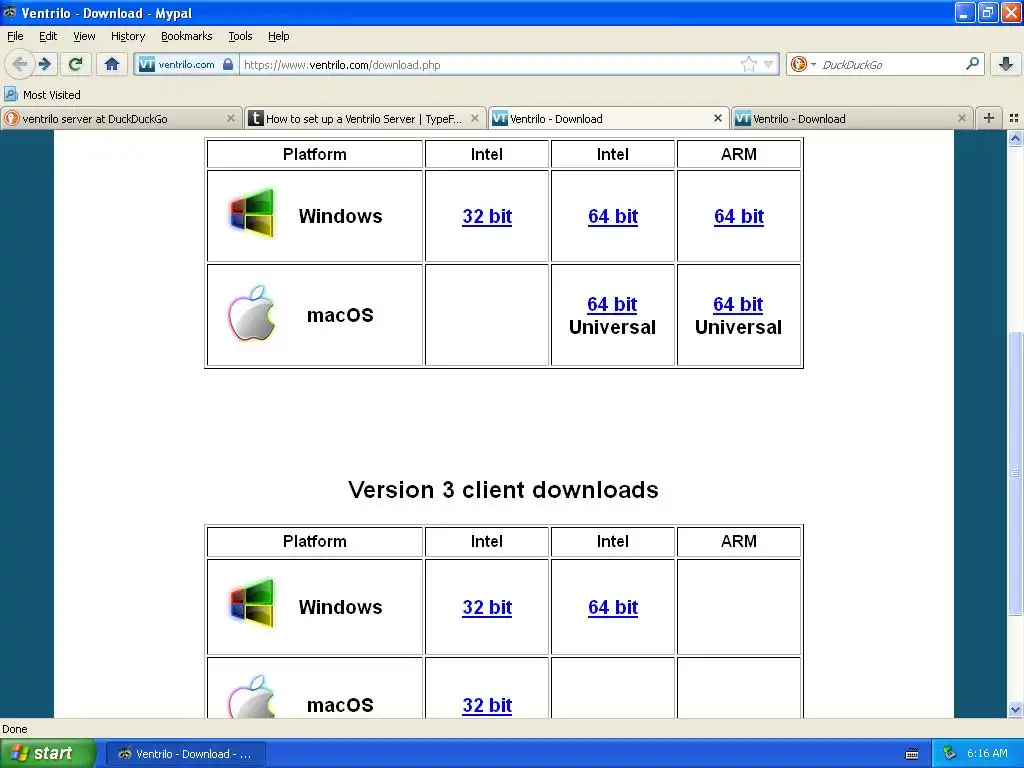This screenshot has width=1024, height=768.
Task: Close the active Ventrilo - Download tab
Action: (718, 118)
